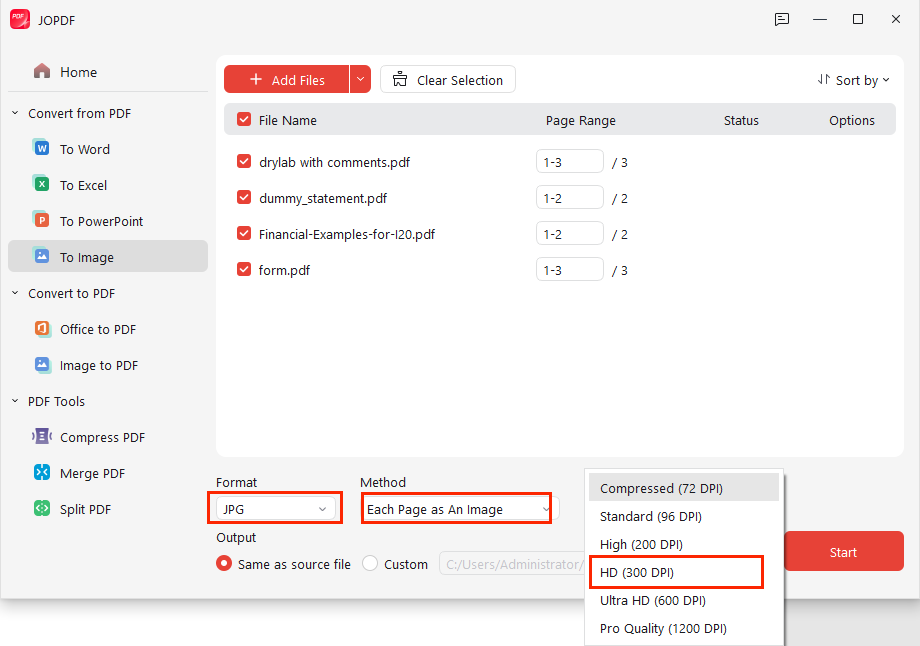
Task: Click the plus icon on Add Files
Action: [x=256, y=79]
